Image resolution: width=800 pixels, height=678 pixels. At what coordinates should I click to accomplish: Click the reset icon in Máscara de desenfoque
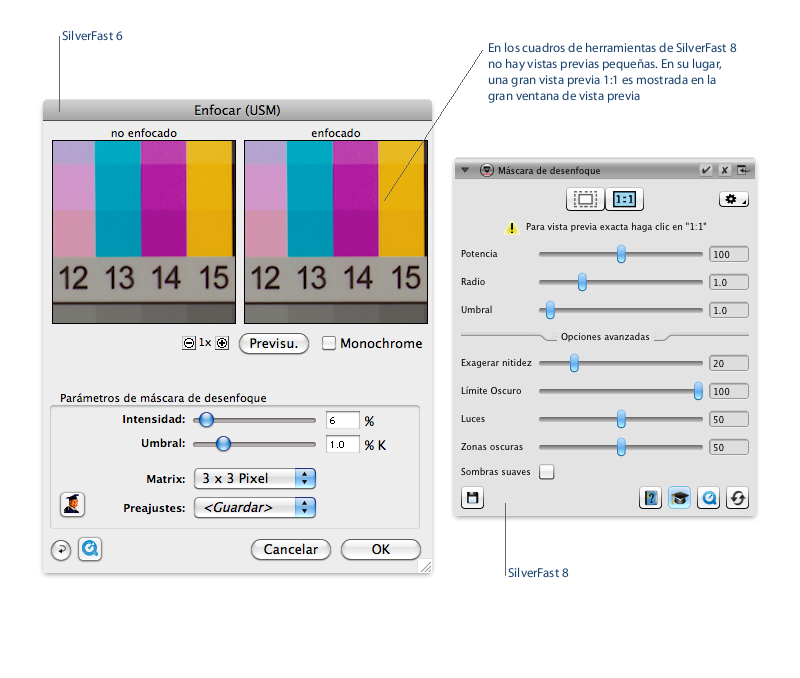point(738,498)
